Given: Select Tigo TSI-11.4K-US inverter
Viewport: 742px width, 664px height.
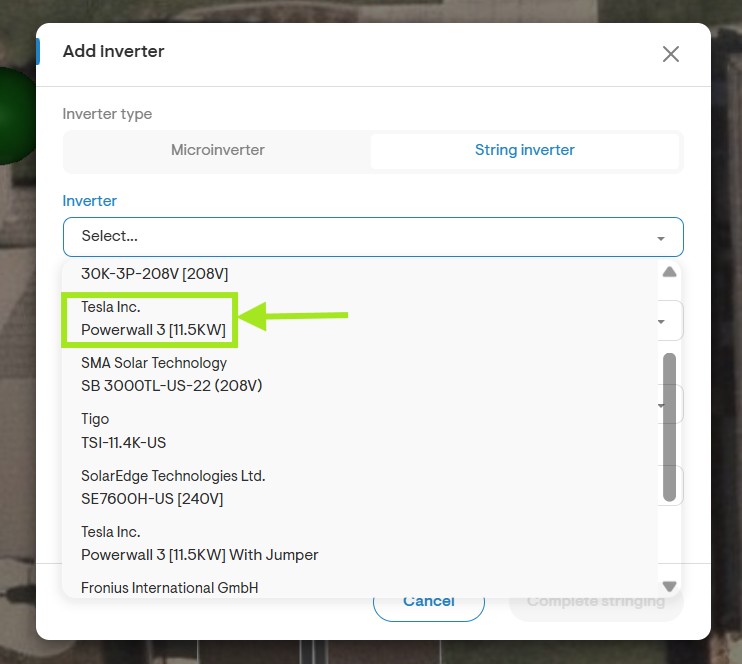Looking at the screenshot, I should (x=360, y=431).
